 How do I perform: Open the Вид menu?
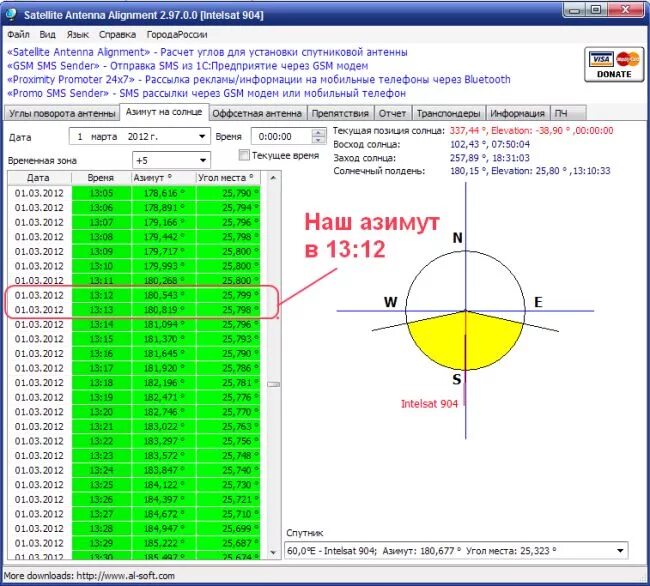47,34
